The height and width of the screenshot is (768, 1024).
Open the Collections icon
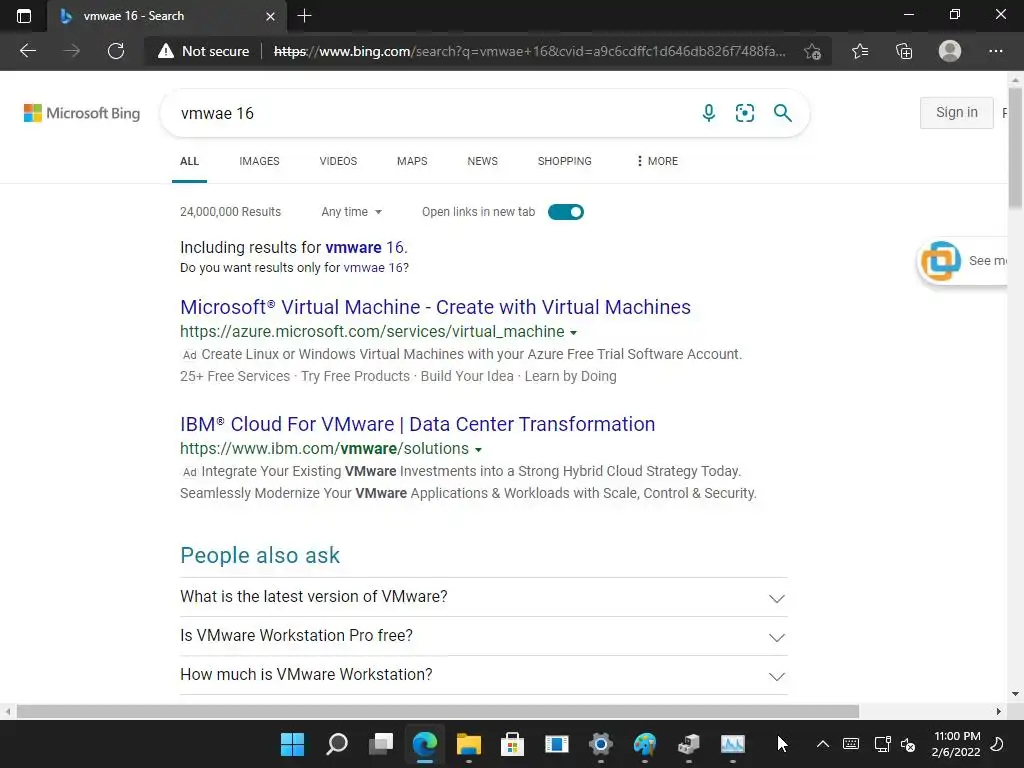pyautogui.click(x=904, y=51)
